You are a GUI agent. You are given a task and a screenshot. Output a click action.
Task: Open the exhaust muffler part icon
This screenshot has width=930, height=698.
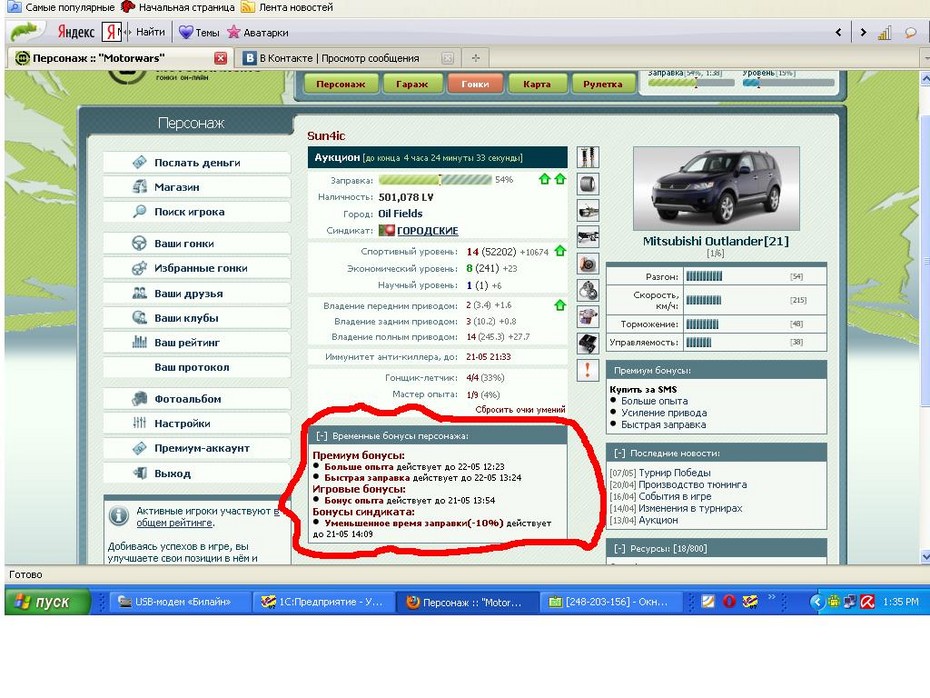point(588,211)
